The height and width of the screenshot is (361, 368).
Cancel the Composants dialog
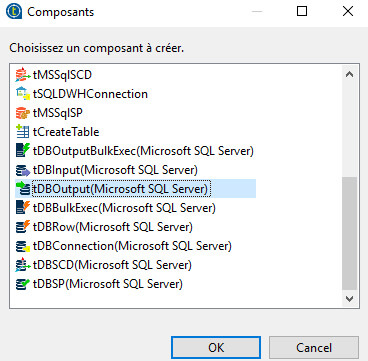point(314,348)
